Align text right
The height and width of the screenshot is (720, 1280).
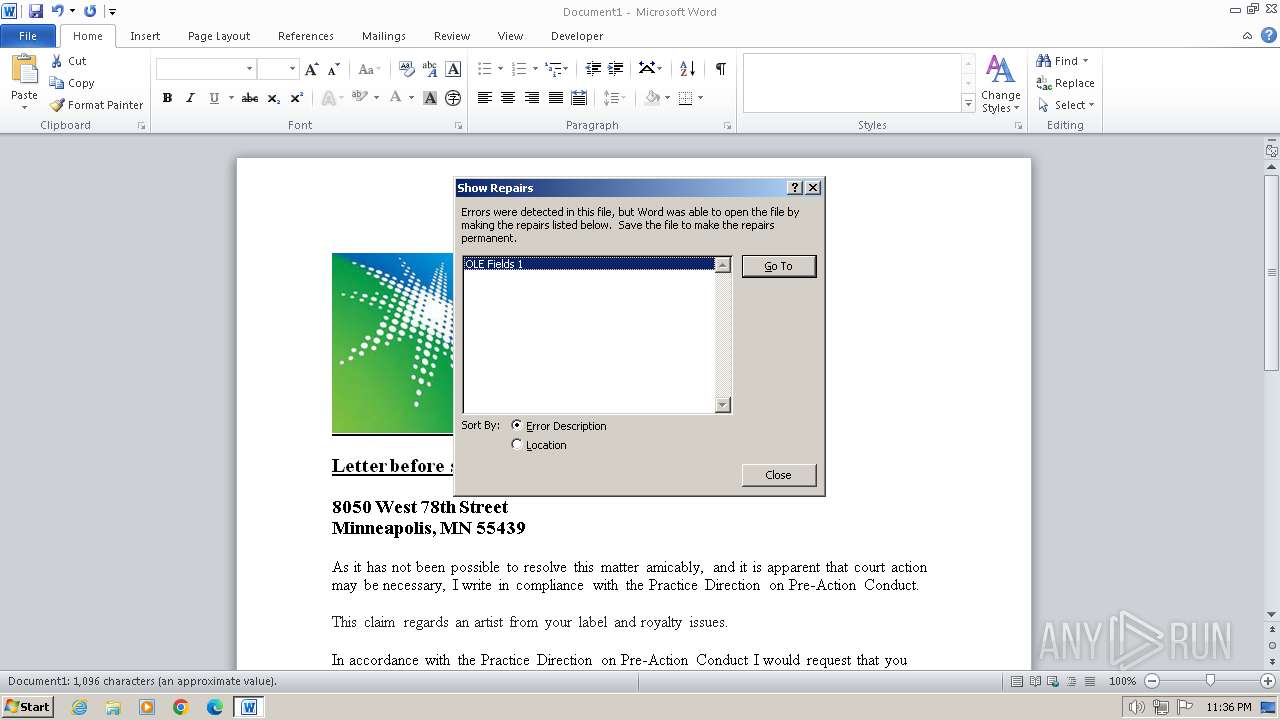pos(532,98)
